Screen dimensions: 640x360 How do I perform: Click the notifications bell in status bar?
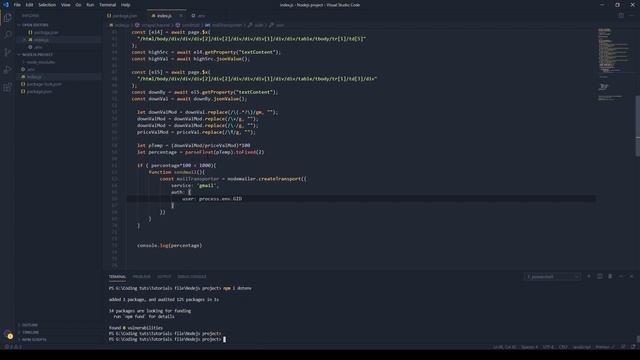click(633, 347)
